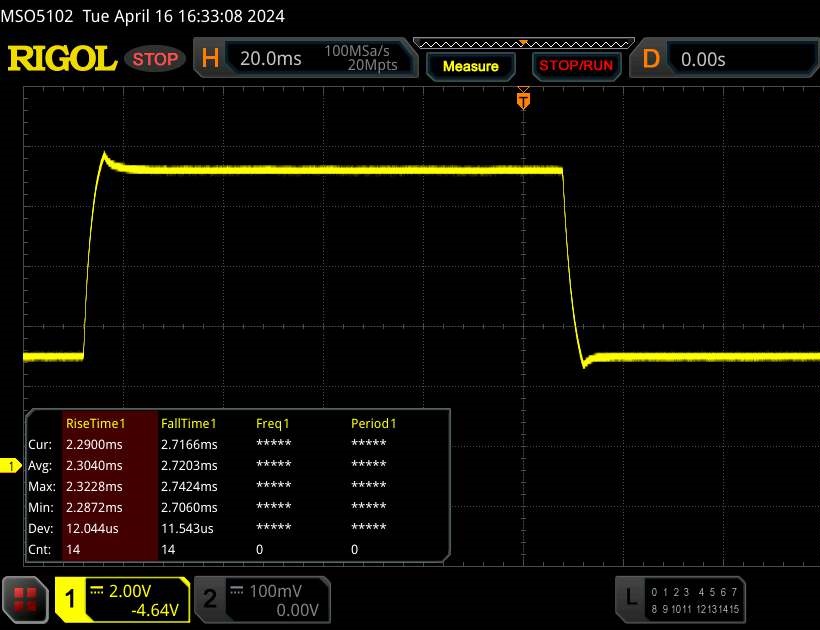Image resolution: width=820 pixels, height=630 pixels.
Task: Click the digital channels 0-15 indicator
Action: pos(695,600)
